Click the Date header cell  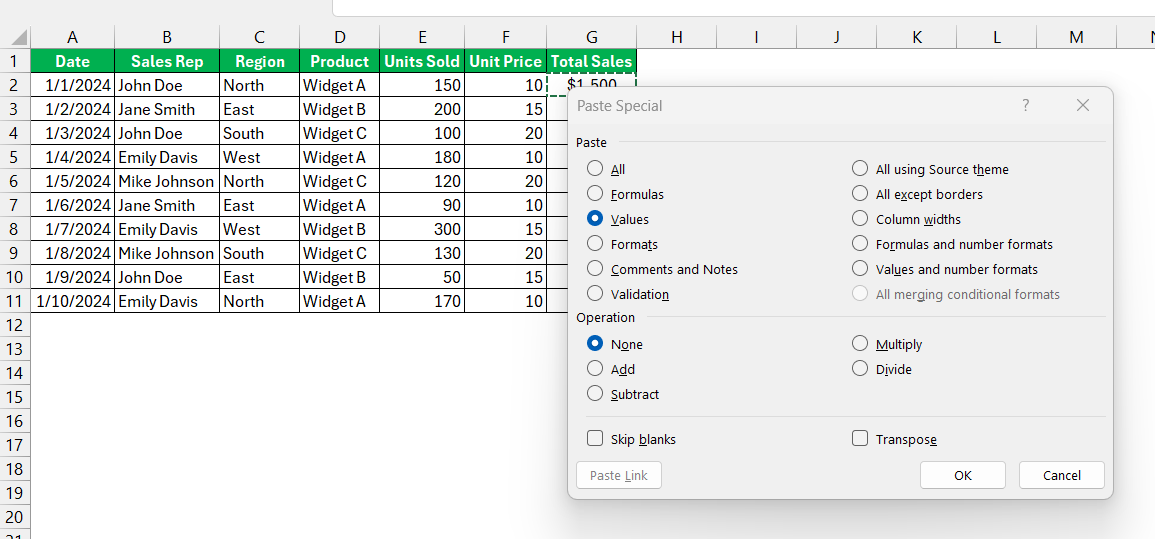tap(72, 61)
